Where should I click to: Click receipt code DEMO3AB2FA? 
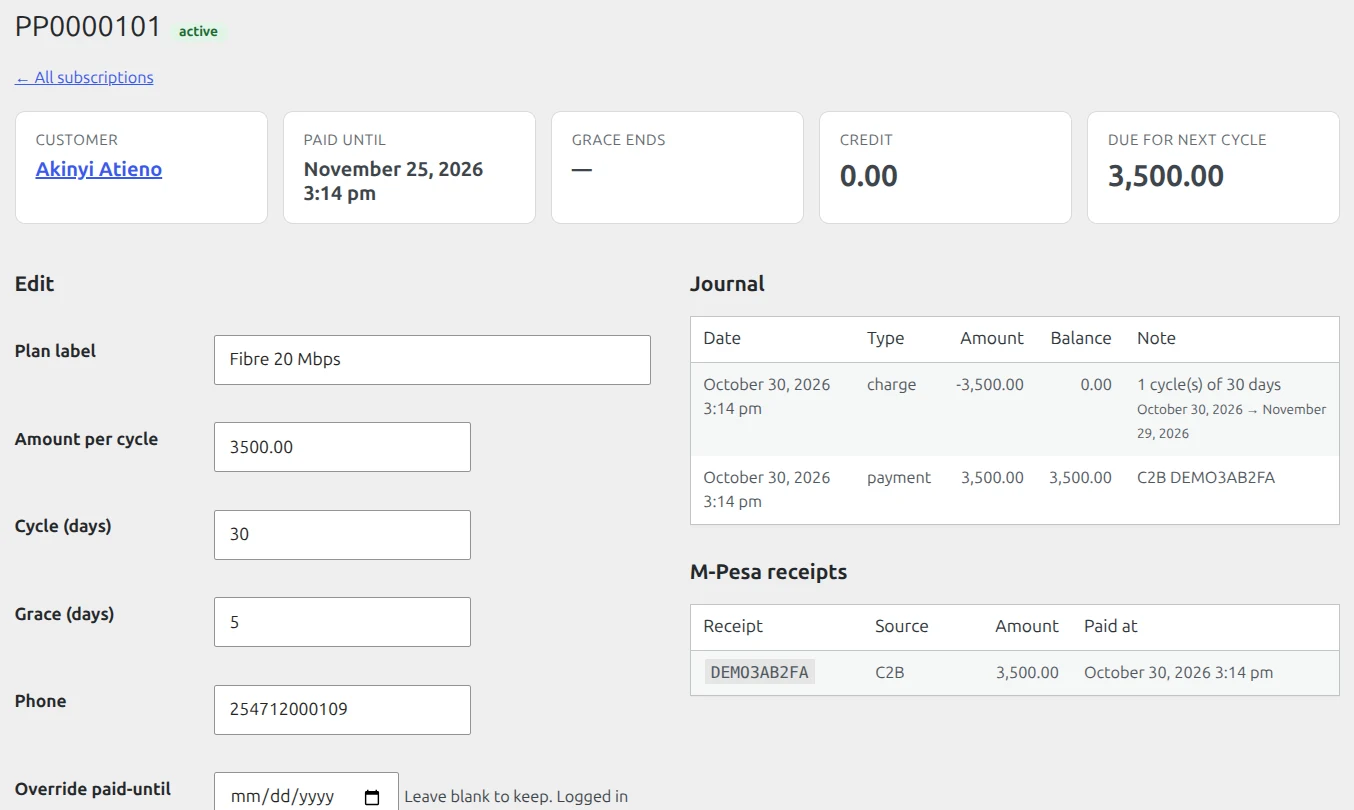(x=759, y=672)
